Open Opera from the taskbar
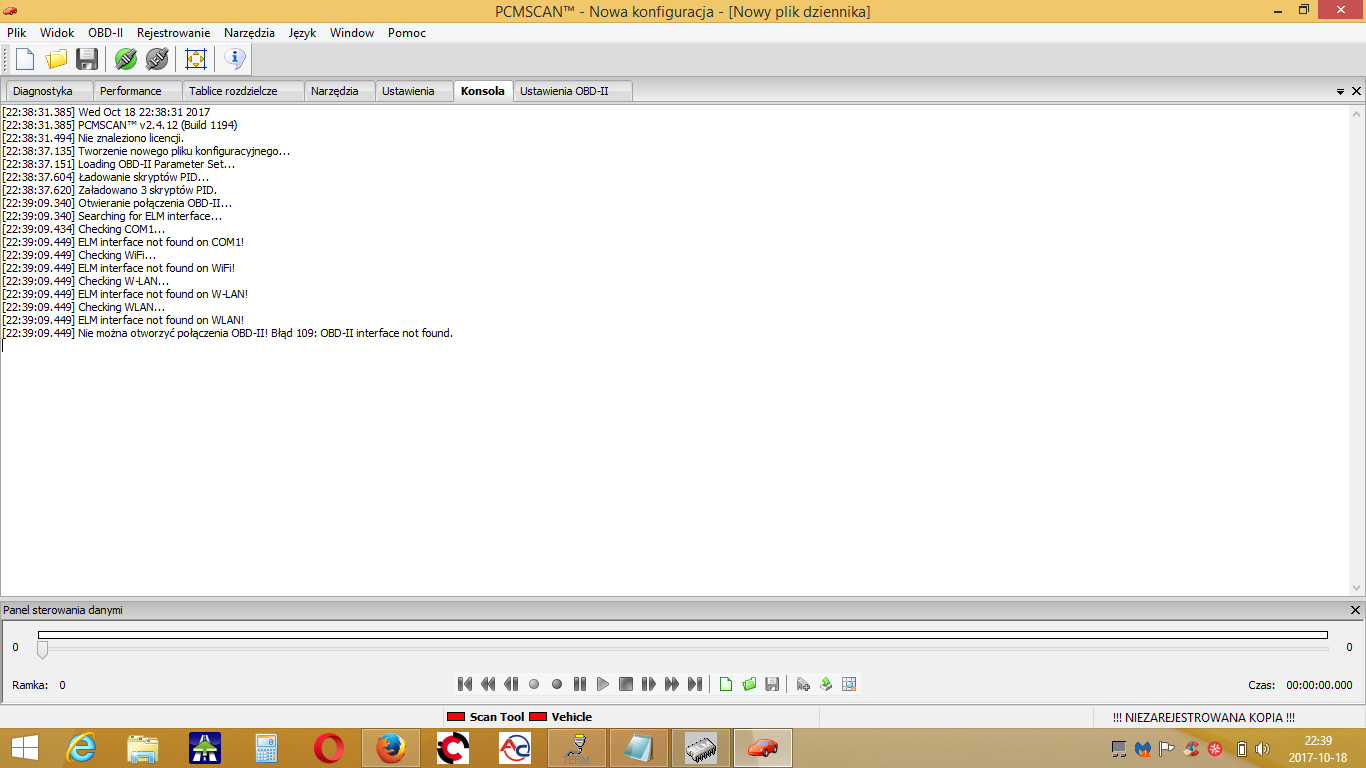This screenshot has height=768, width=1366. 329,748
